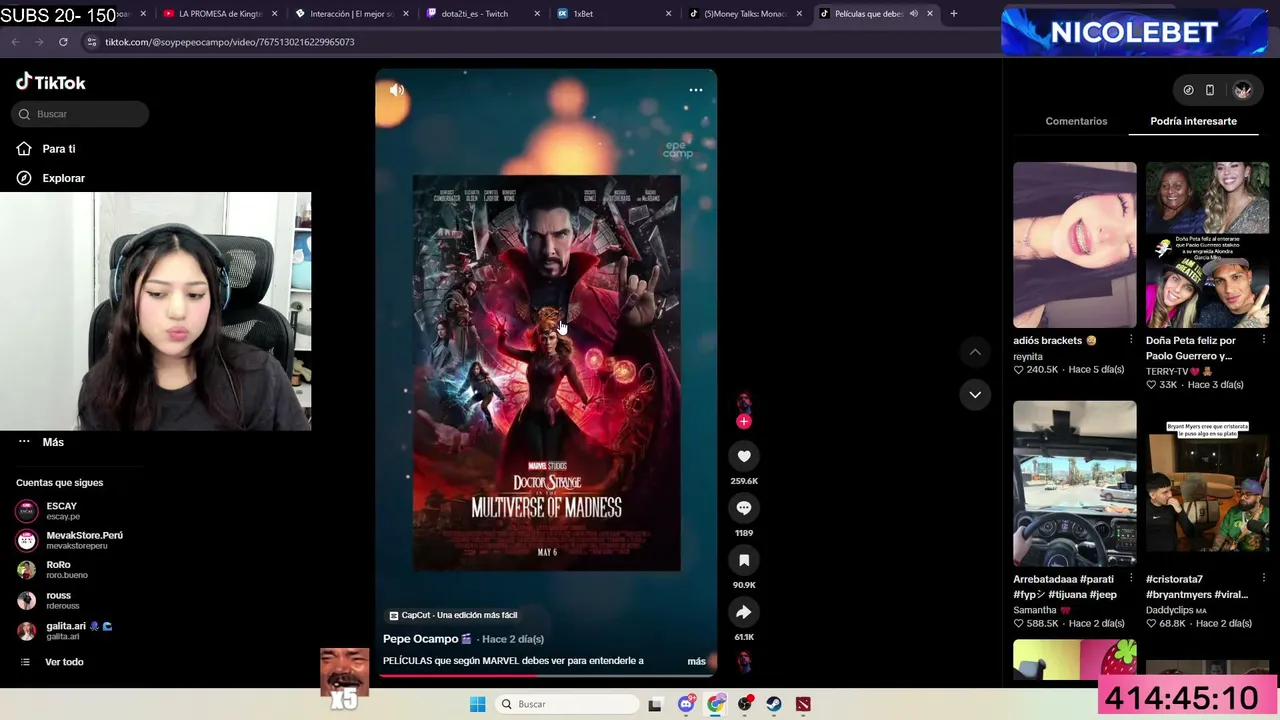
Task: Open the creator avatar above the follow button
Action: [x=743, y=403]
